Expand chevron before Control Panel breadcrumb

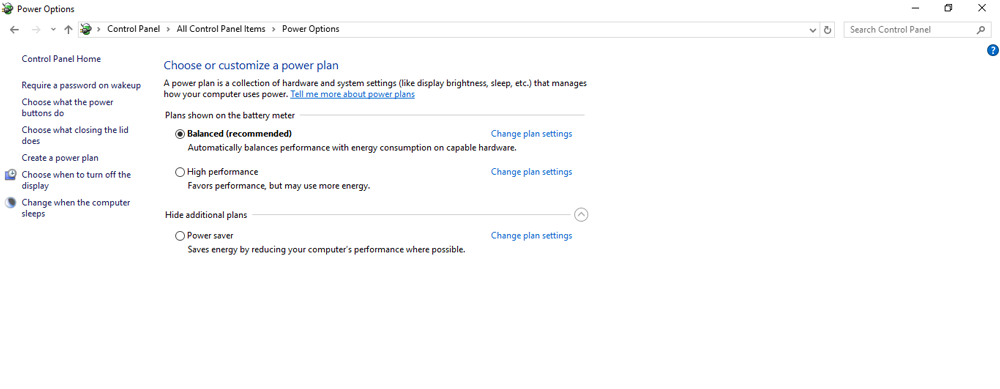(99, 29)
